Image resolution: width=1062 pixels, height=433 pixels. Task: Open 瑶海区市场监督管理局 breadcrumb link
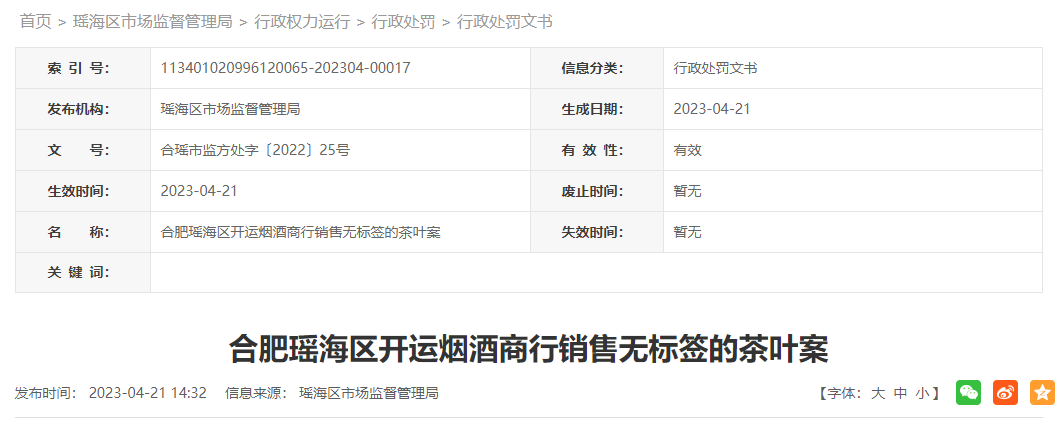(152, 22)
